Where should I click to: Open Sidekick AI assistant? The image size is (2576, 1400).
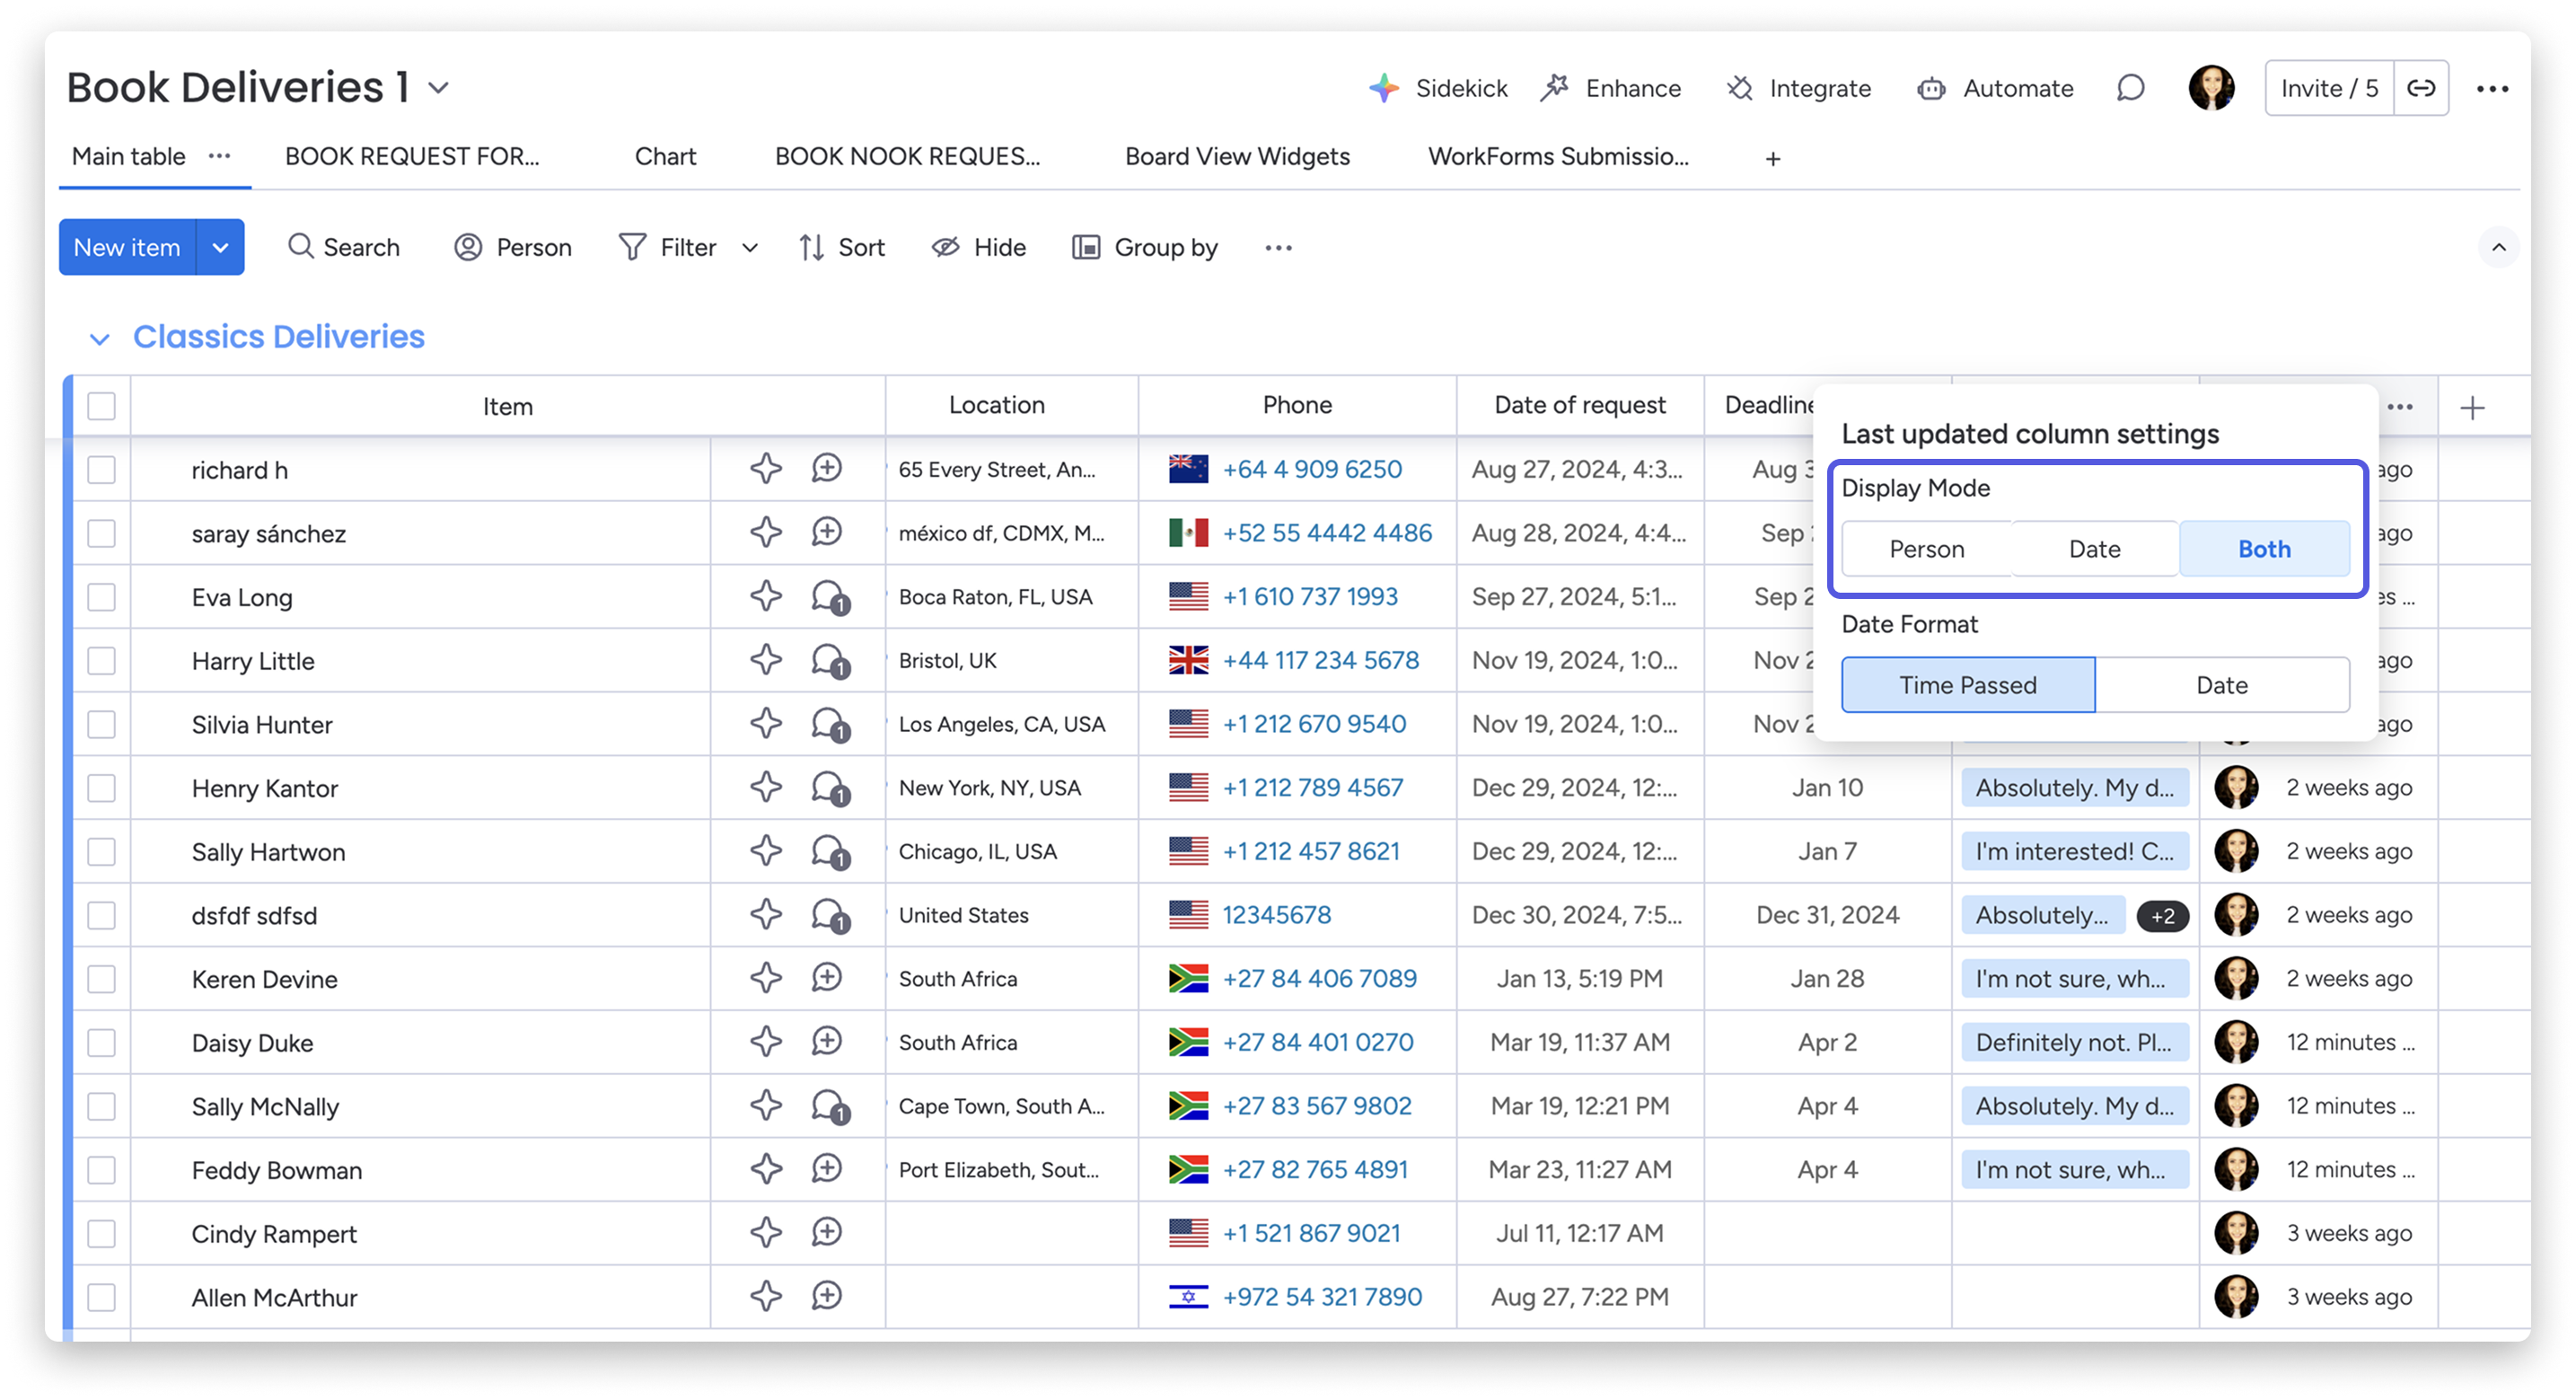point(1438,88)
